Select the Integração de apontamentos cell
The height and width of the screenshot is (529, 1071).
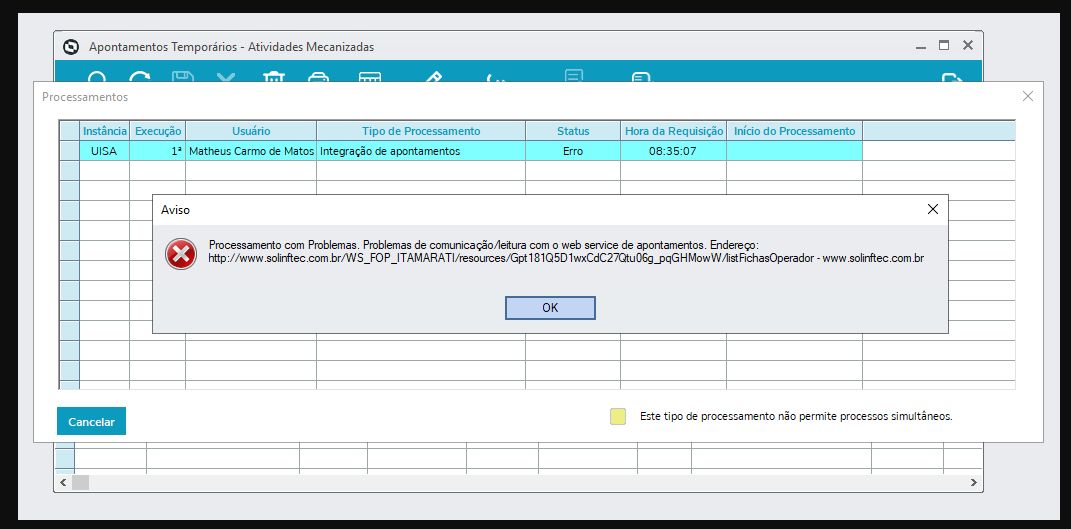(421, 151)
